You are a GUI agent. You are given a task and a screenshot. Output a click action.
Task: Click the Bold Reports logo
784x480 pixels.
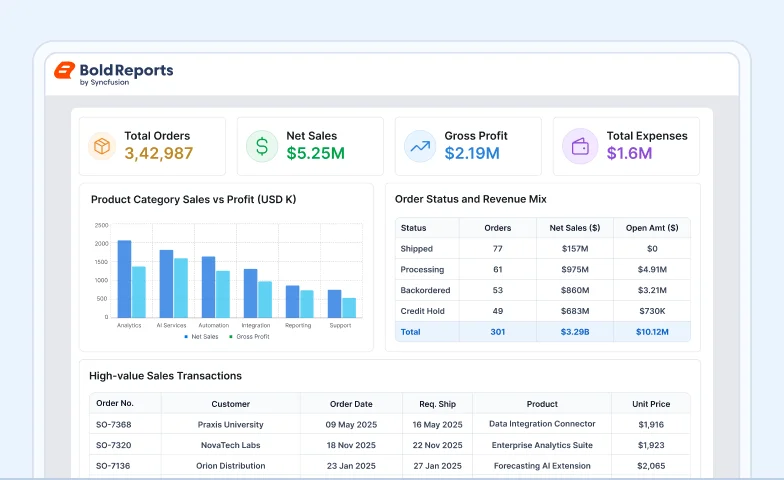[114, 74]
